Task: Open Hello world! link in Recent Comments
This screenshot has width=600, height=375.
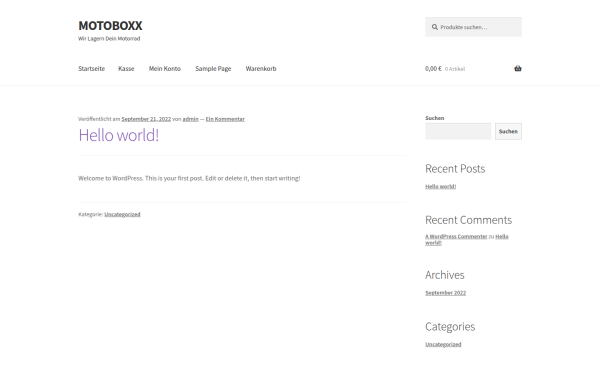Action: [x=467, y=240]
